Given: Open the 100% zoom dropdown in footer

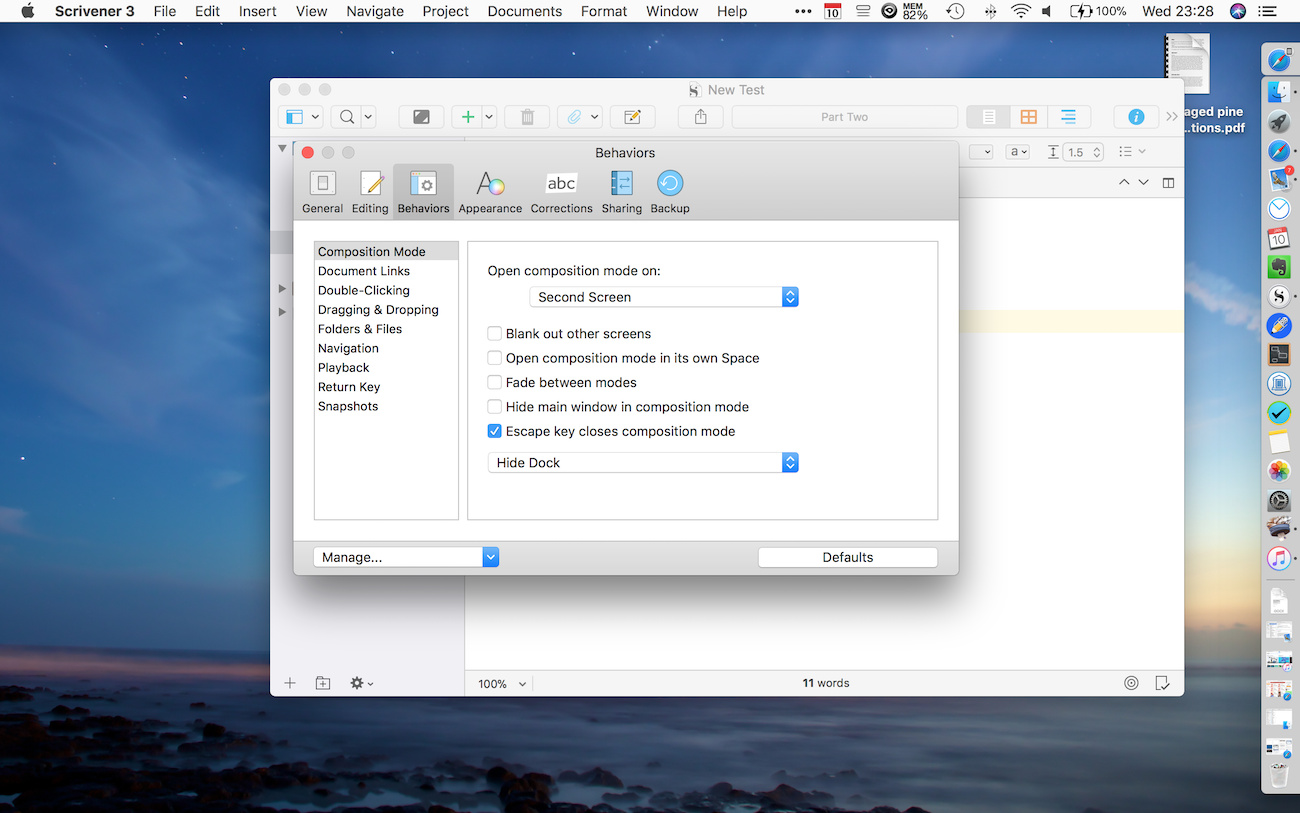Looking at the screenshot, I should pyautogui.click(x=501, y=684).
